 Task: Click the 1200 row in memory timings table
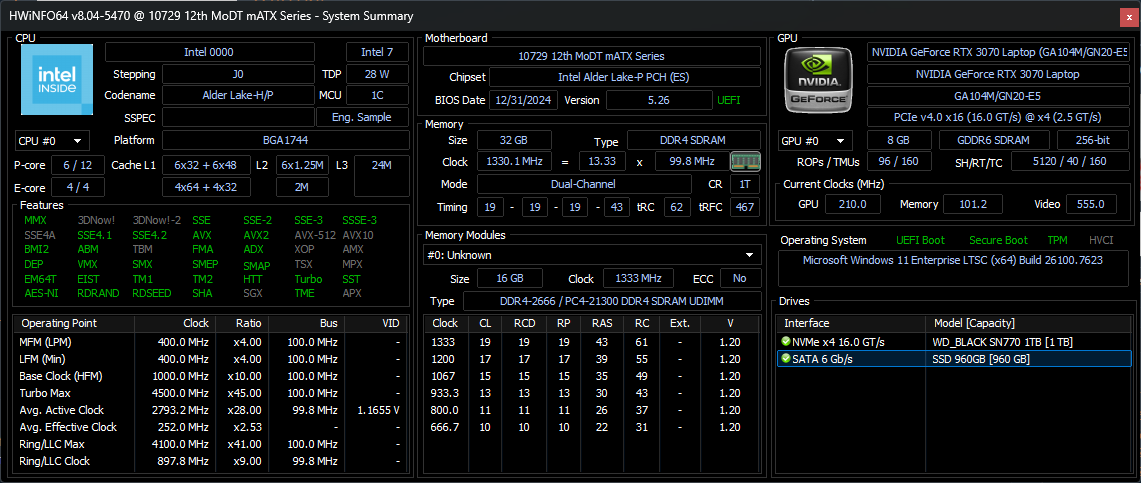[x=592, y=359]
